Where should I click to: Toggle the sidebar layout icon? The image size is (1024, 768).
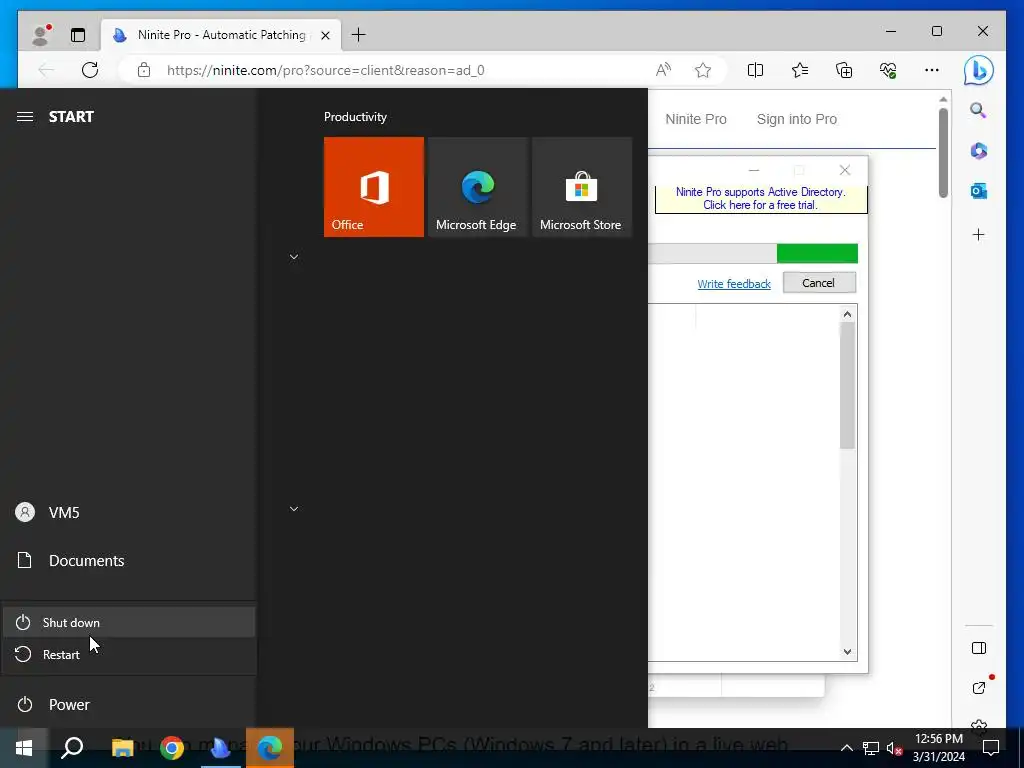[x=978, y=648]
